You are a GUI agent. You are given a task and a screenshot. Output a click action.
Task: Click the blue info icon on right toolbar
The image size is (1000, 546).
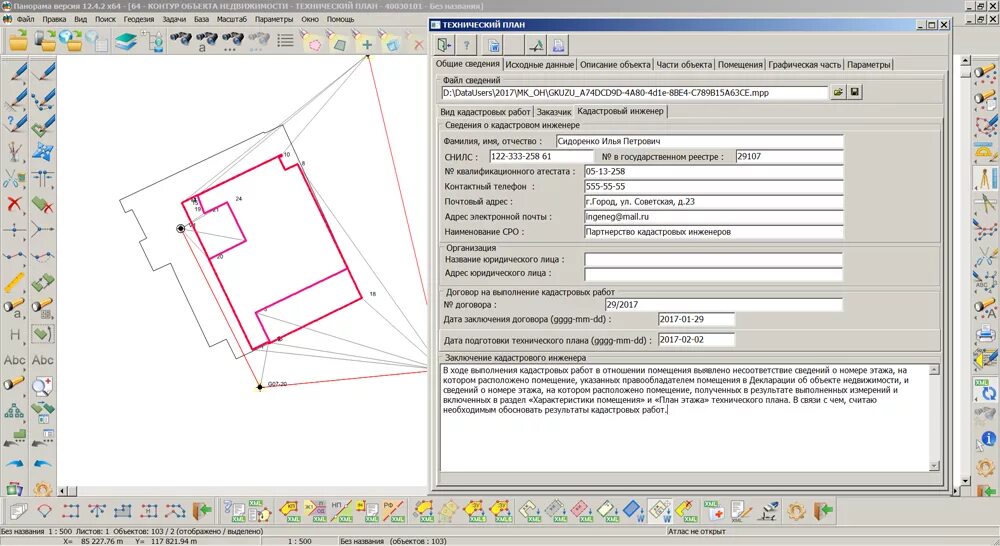coord(987,438)
